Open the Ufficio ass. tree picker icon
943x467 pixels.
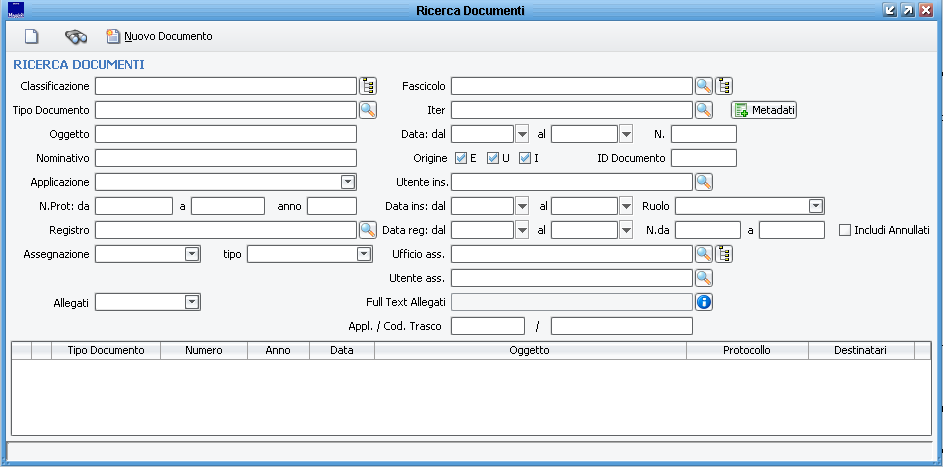(725, 254)
